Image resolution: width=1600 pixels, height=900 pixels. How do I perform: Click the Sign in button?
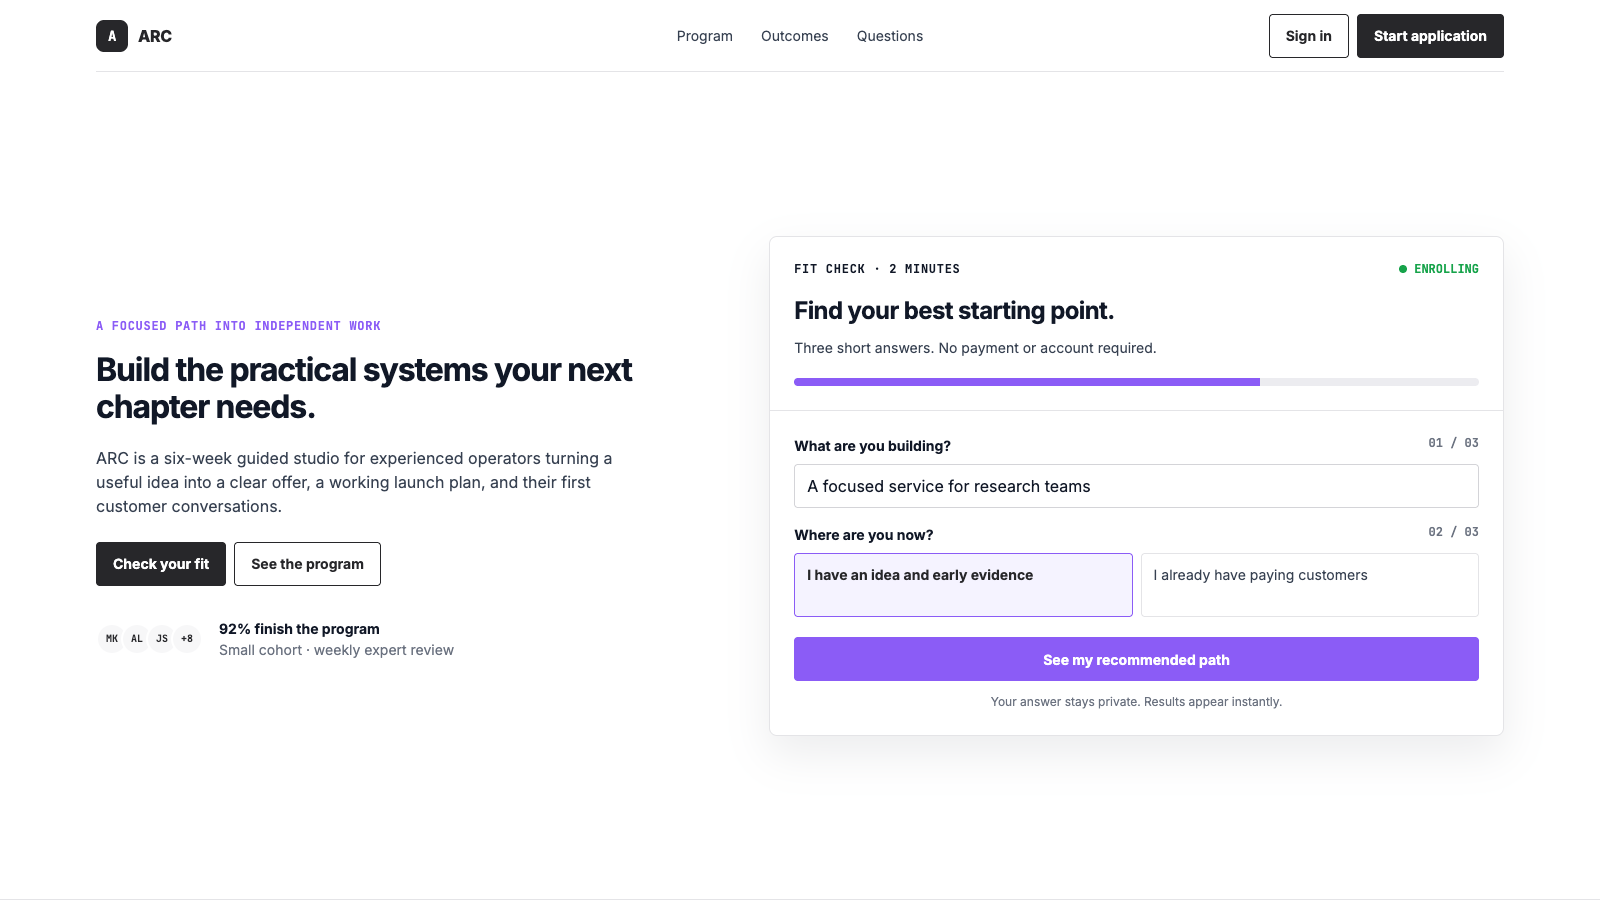point(1309,36)
